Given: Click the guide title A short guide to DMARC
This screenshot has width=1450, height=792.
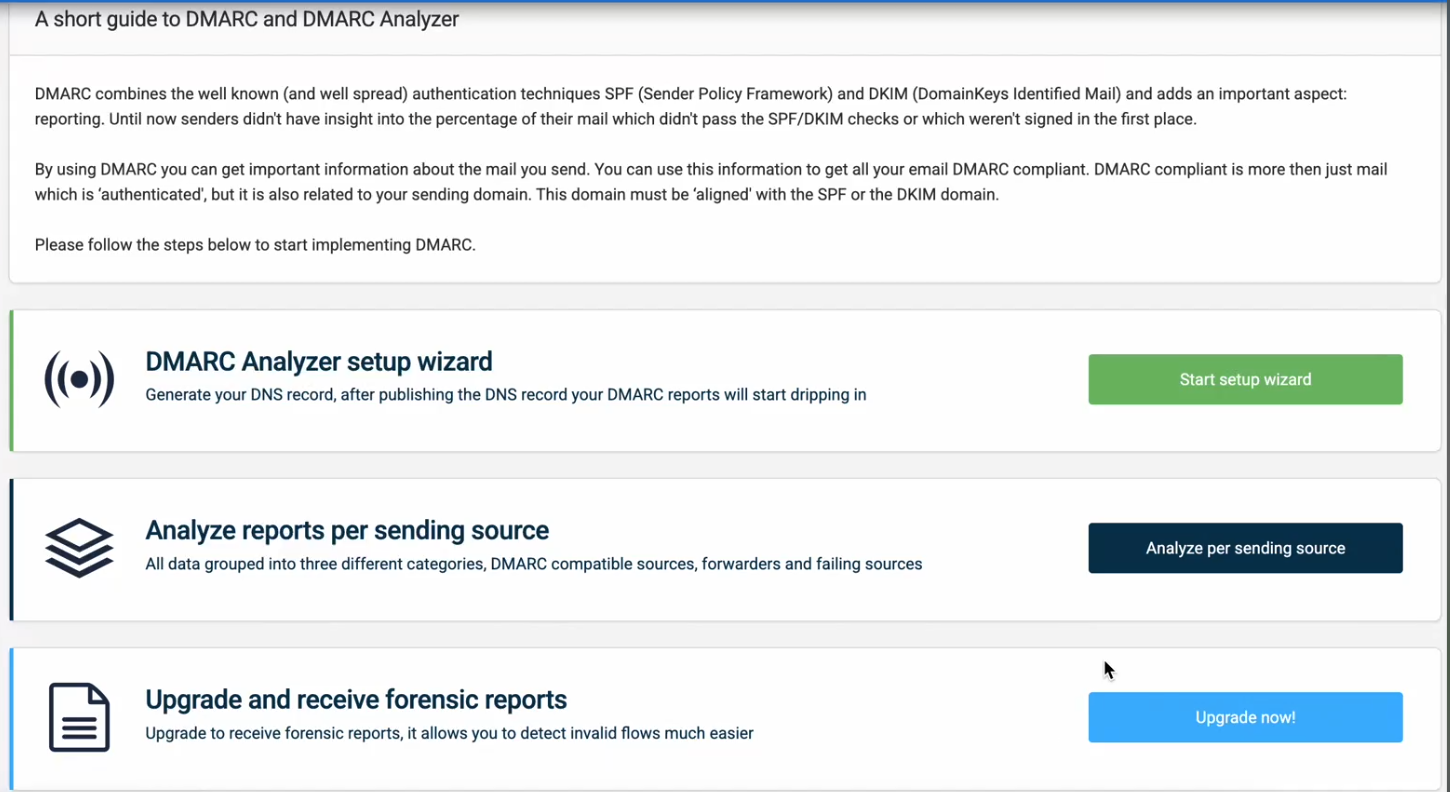Looking at the screenshot, I should click(x=247, y=18).
